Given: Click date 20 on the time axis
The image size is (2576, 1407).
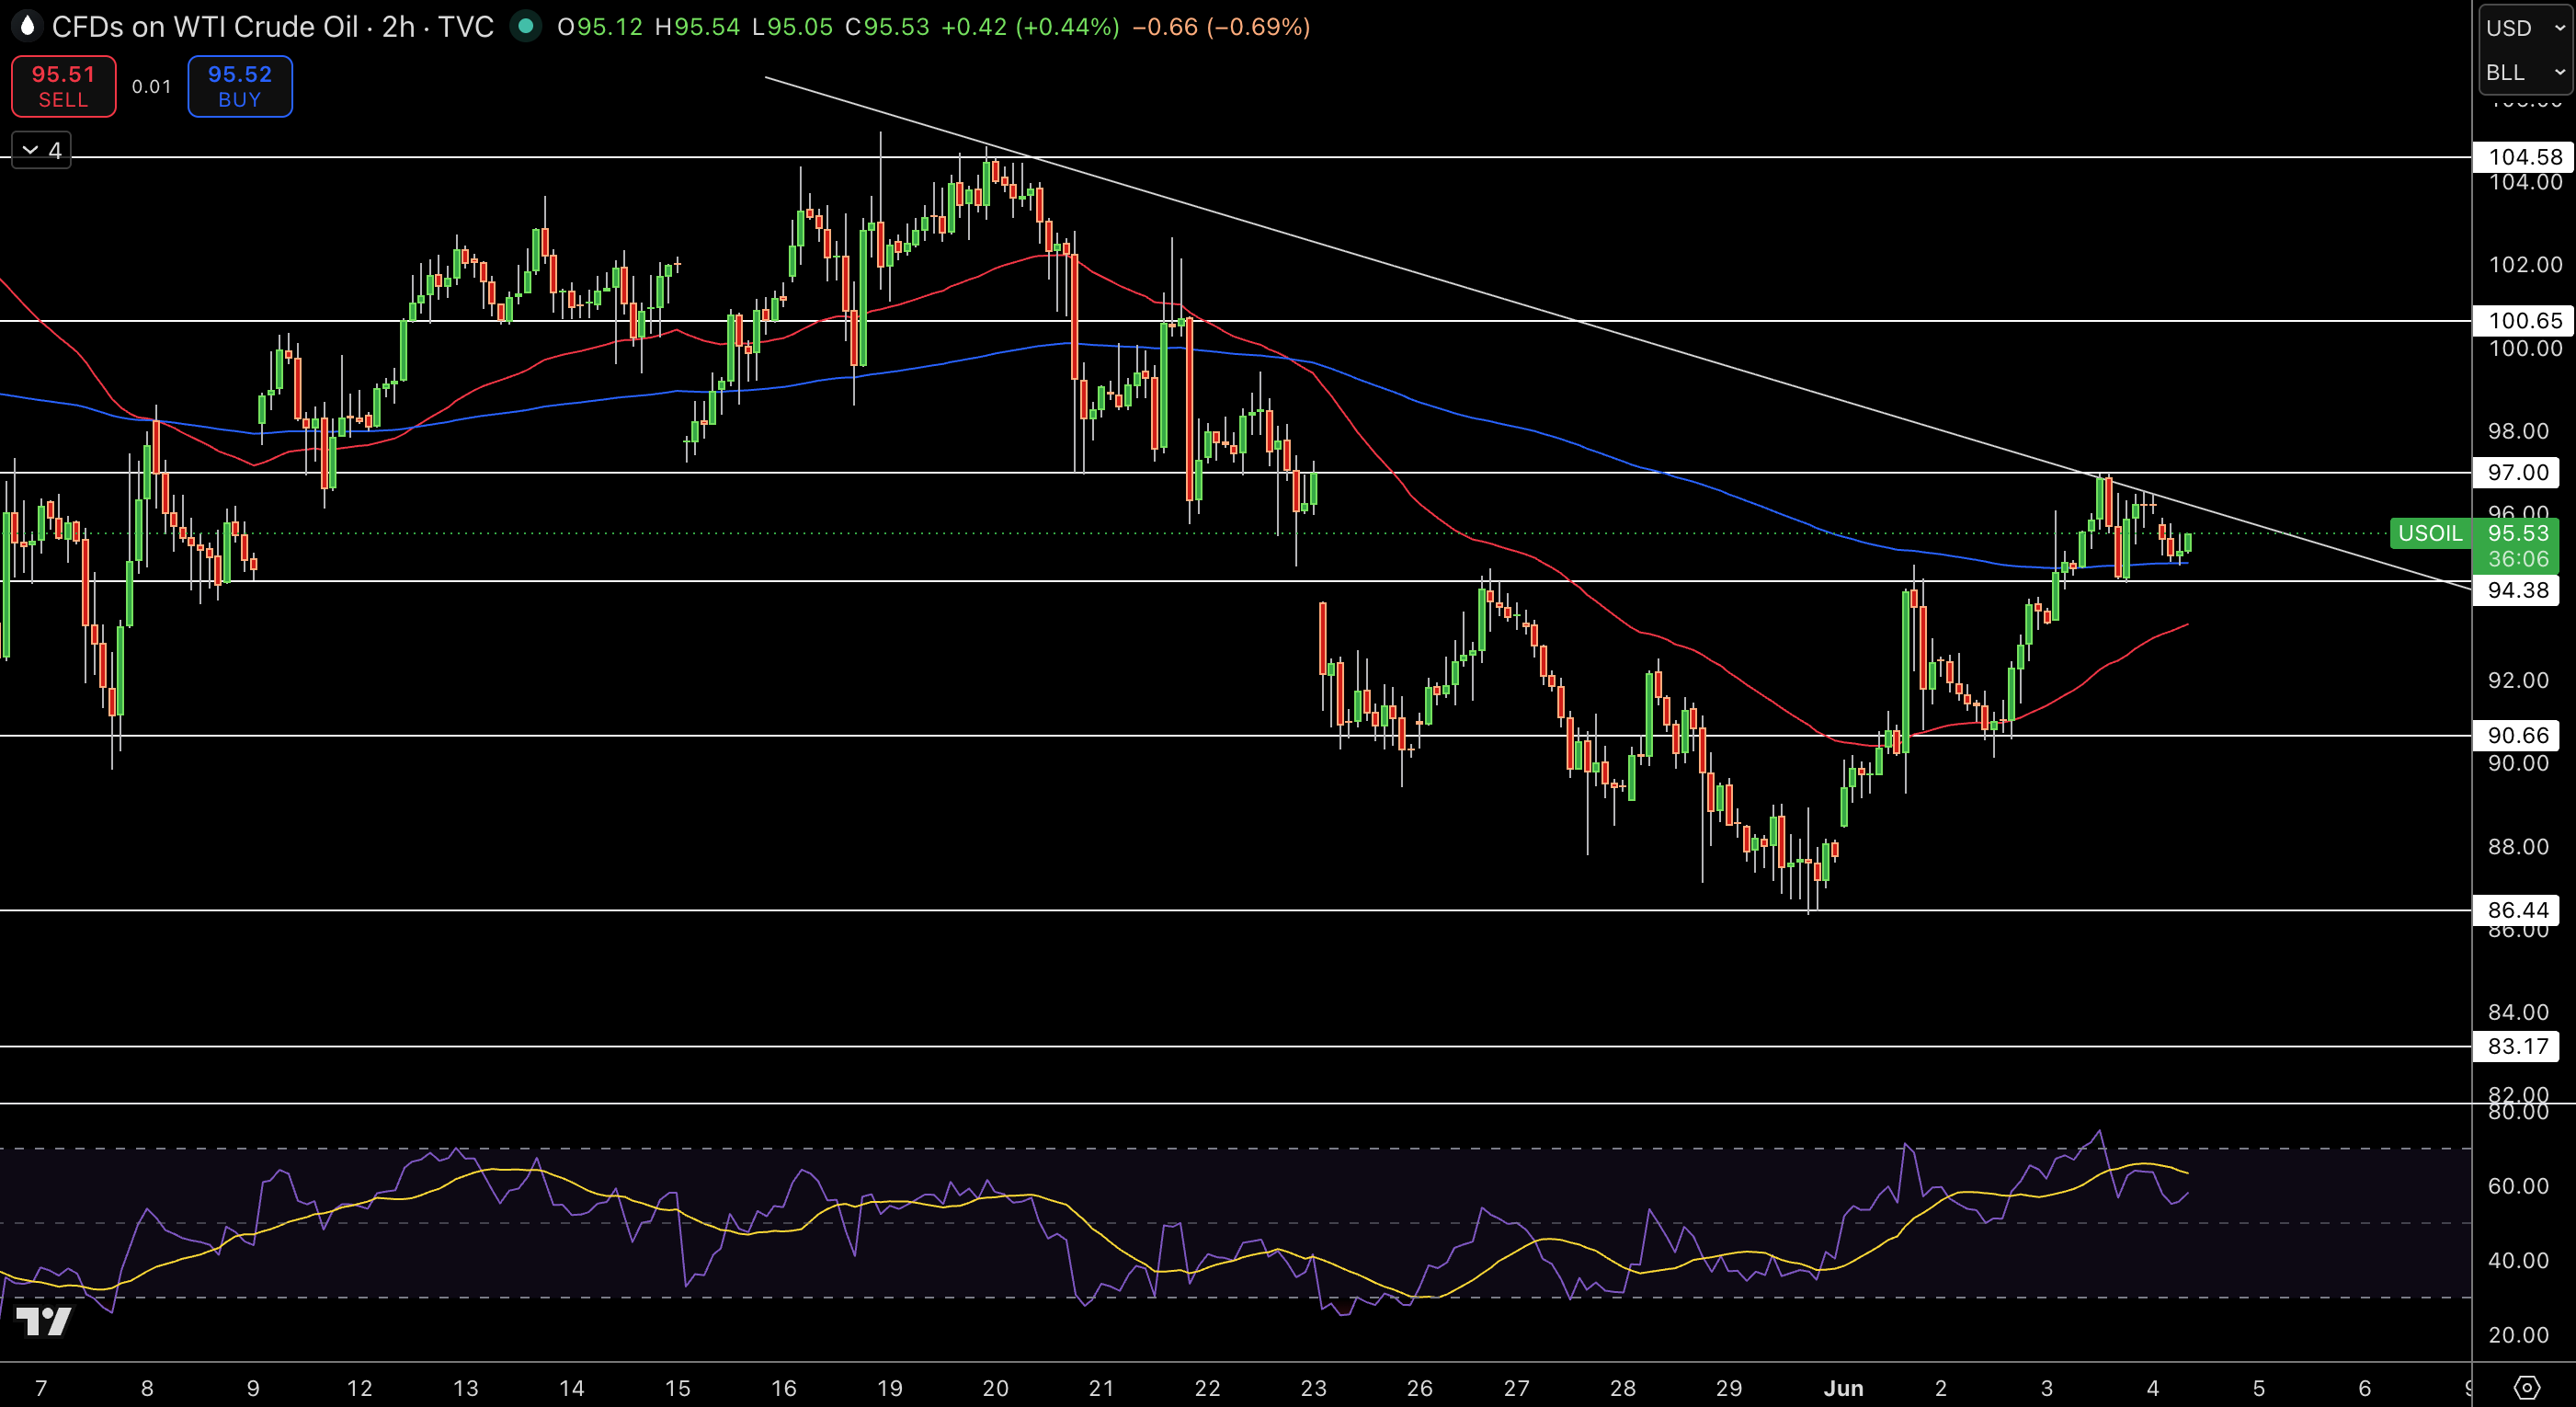Looking at the screenshot, I should [995, 1388].
